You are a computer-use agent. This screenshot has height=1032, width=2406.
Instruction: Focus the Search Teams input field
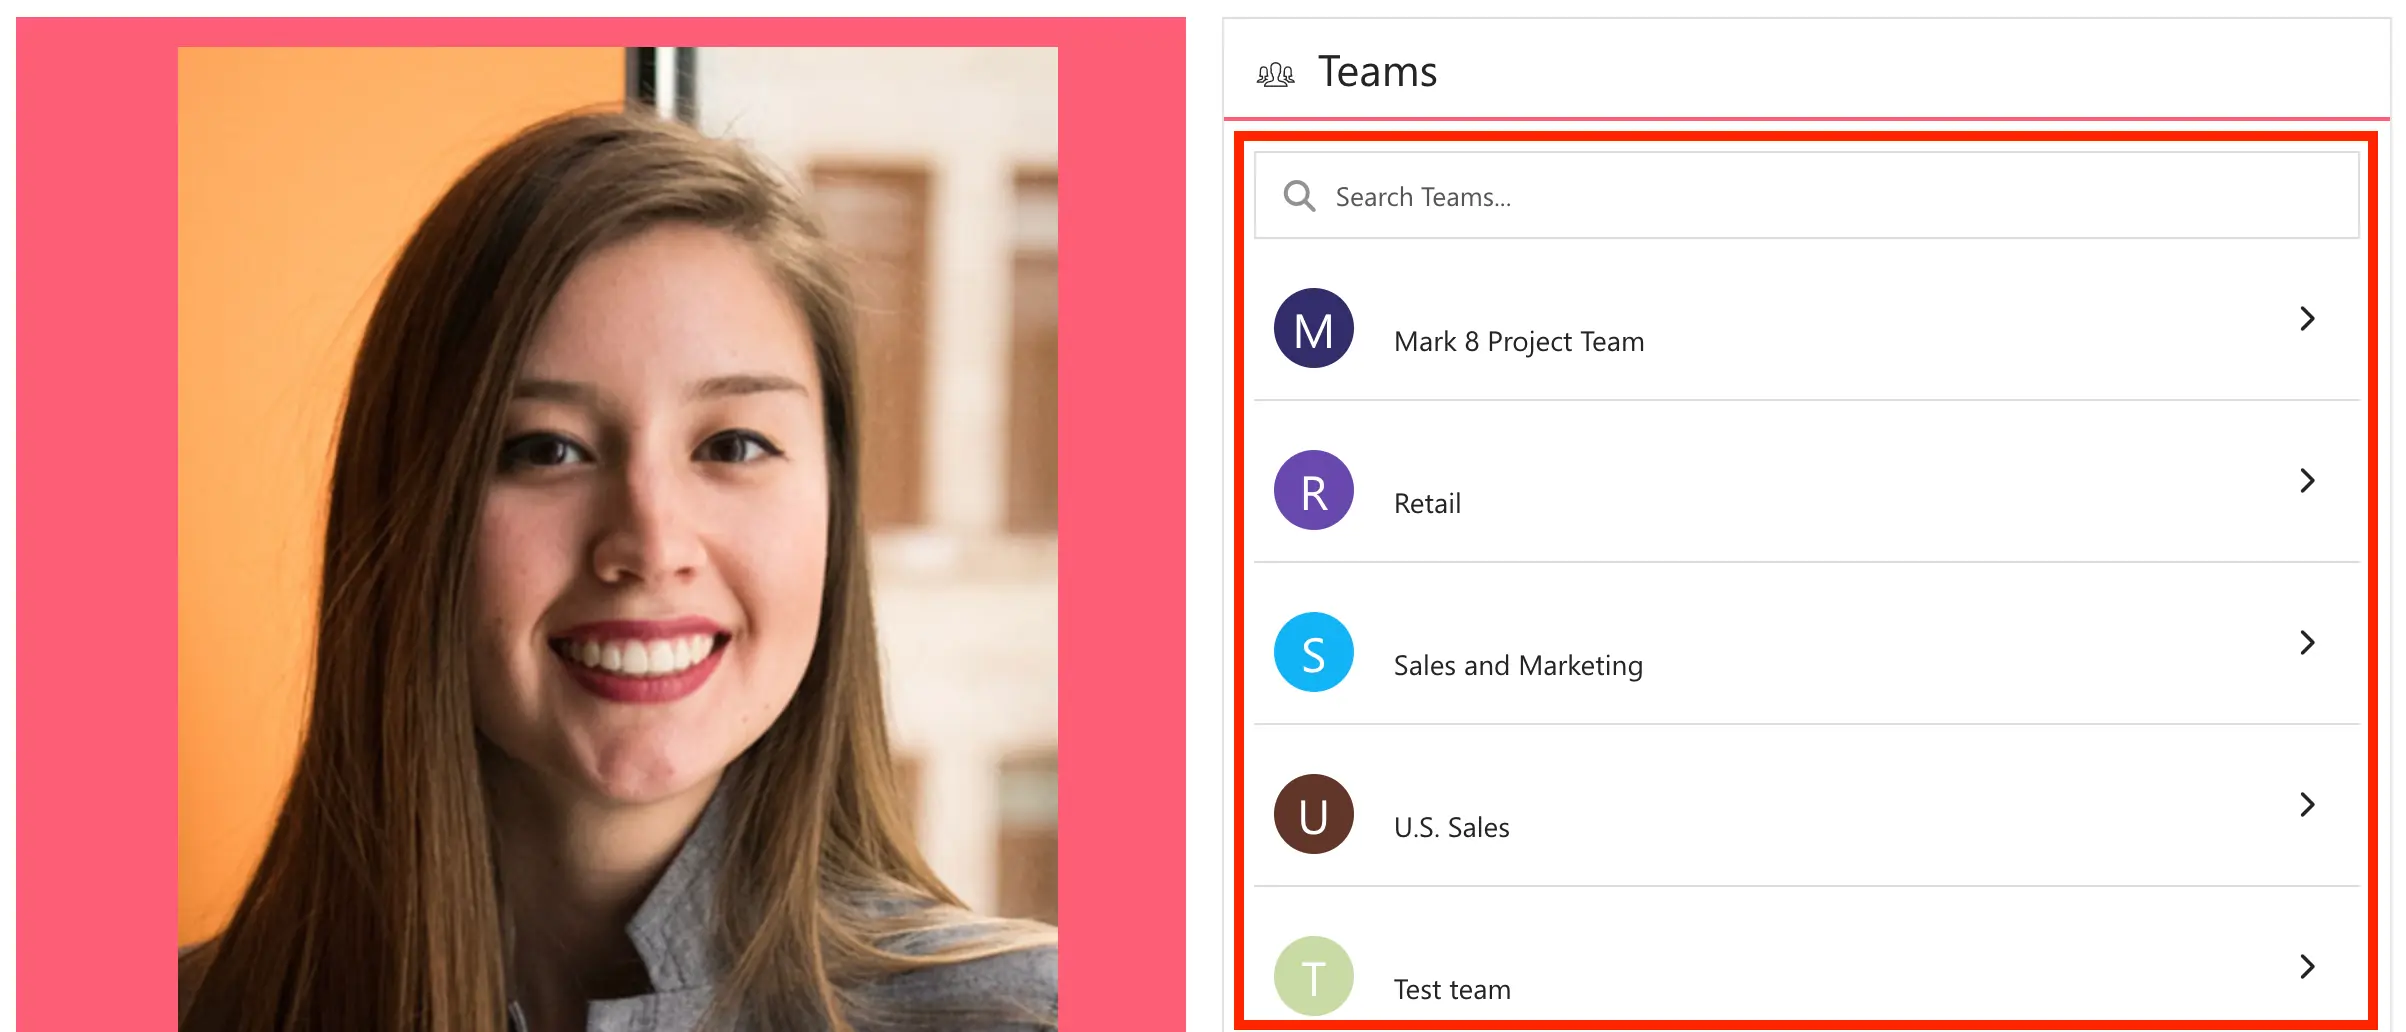[x=1807, y=195]
